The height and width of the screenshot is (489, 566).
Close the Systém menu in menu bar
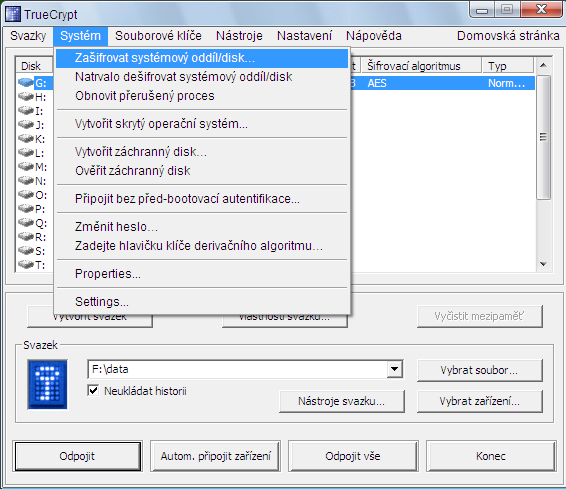80,36
